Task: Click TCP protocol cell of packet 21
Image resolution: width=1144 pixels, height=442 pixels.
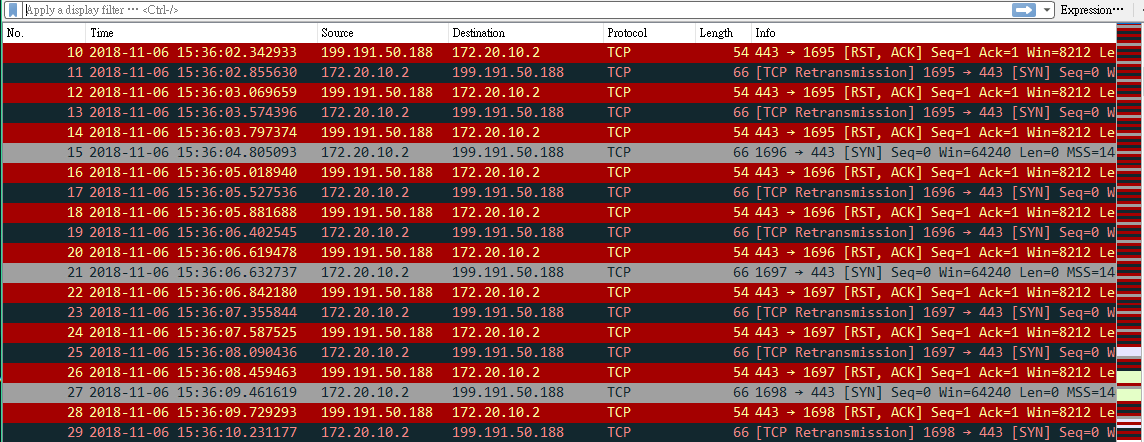Action: 618,272
